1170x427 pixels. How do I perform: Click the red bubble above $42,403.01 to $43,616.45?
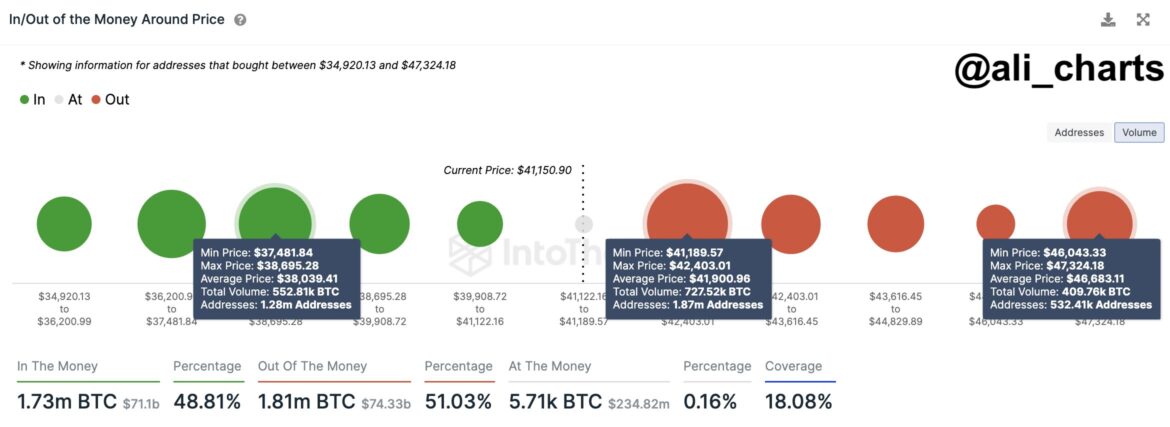791,224
